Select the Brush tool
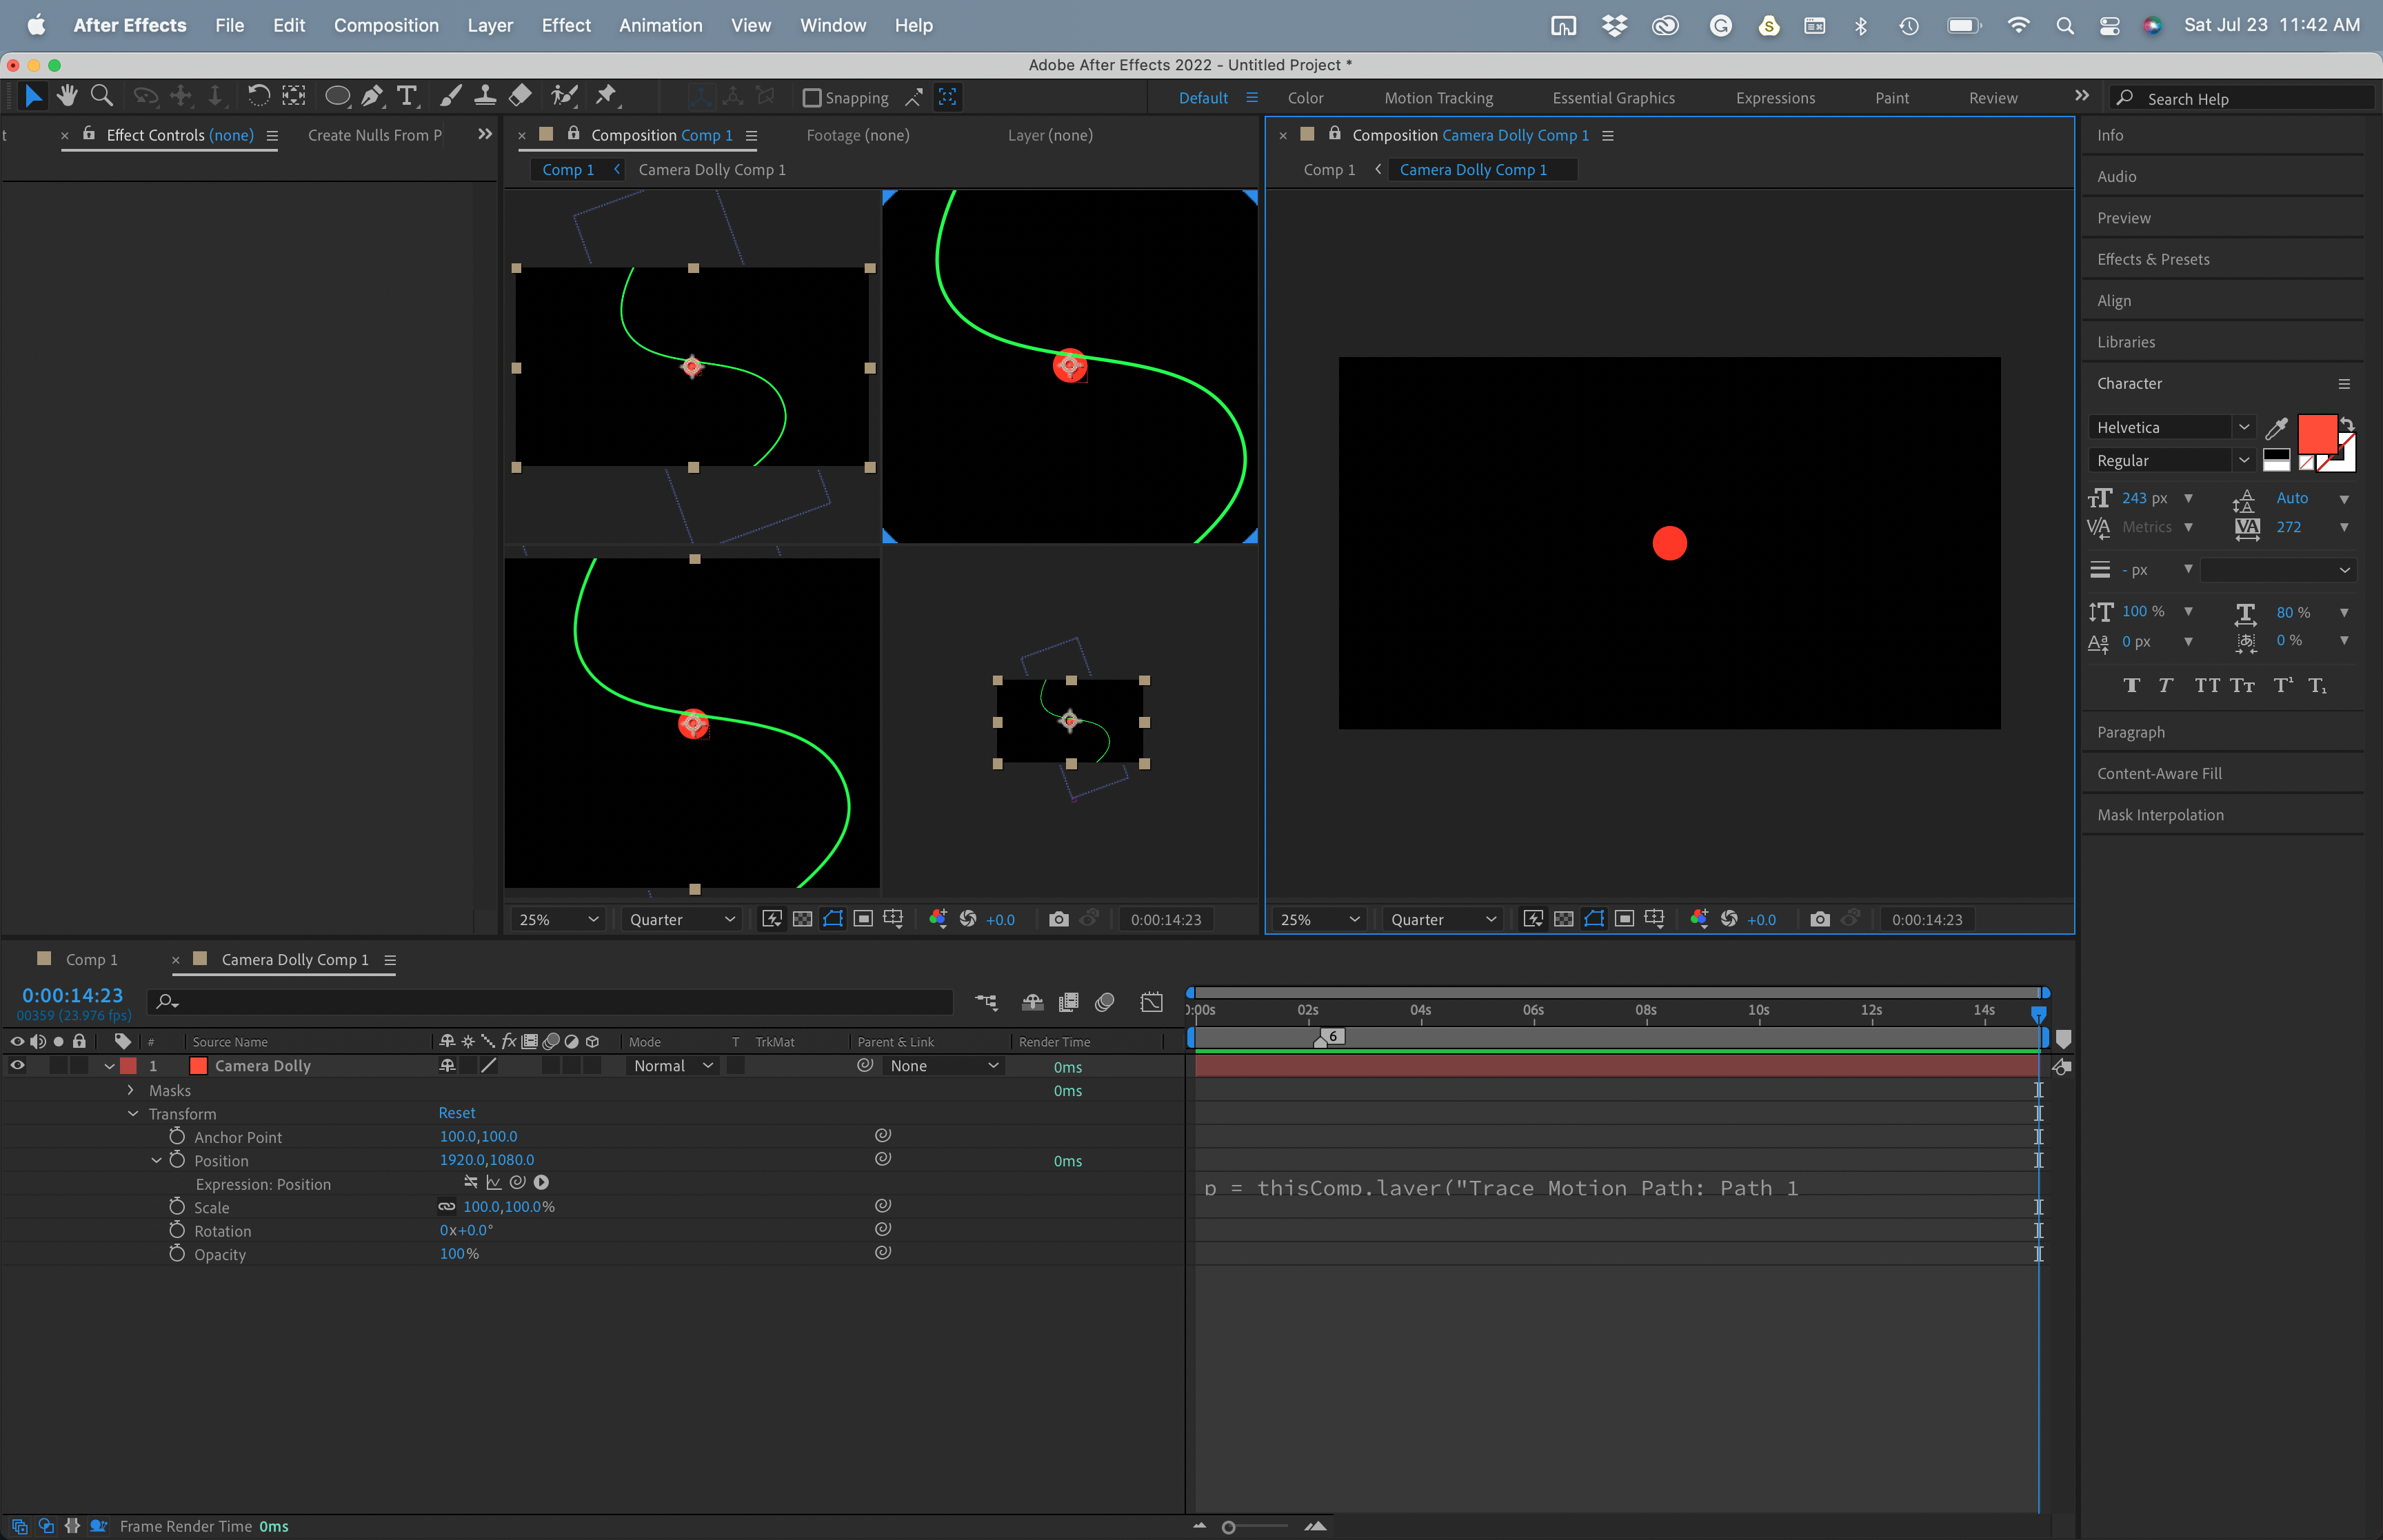The image size is (2383, 1540). pyautogui.click(x=450, y=95)
